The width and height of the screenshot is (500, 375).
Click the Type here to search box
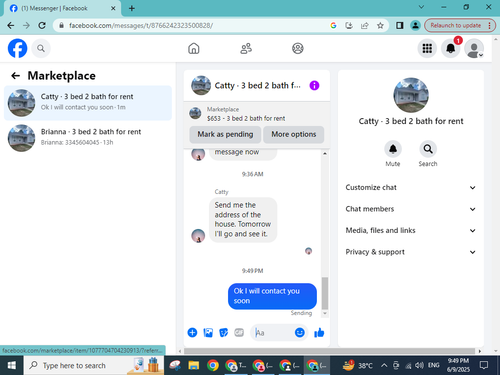coord(94,366)
